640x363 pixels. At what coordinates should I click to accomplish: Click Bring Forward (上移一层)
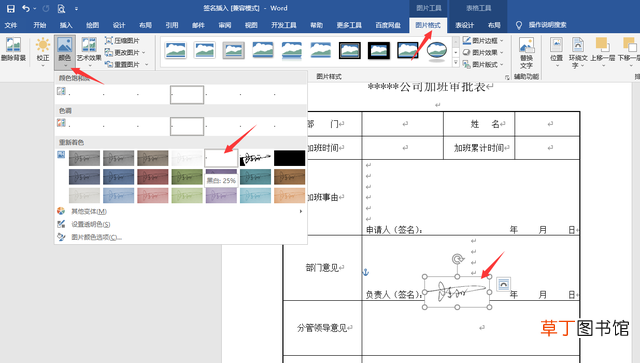coord(602,51)
